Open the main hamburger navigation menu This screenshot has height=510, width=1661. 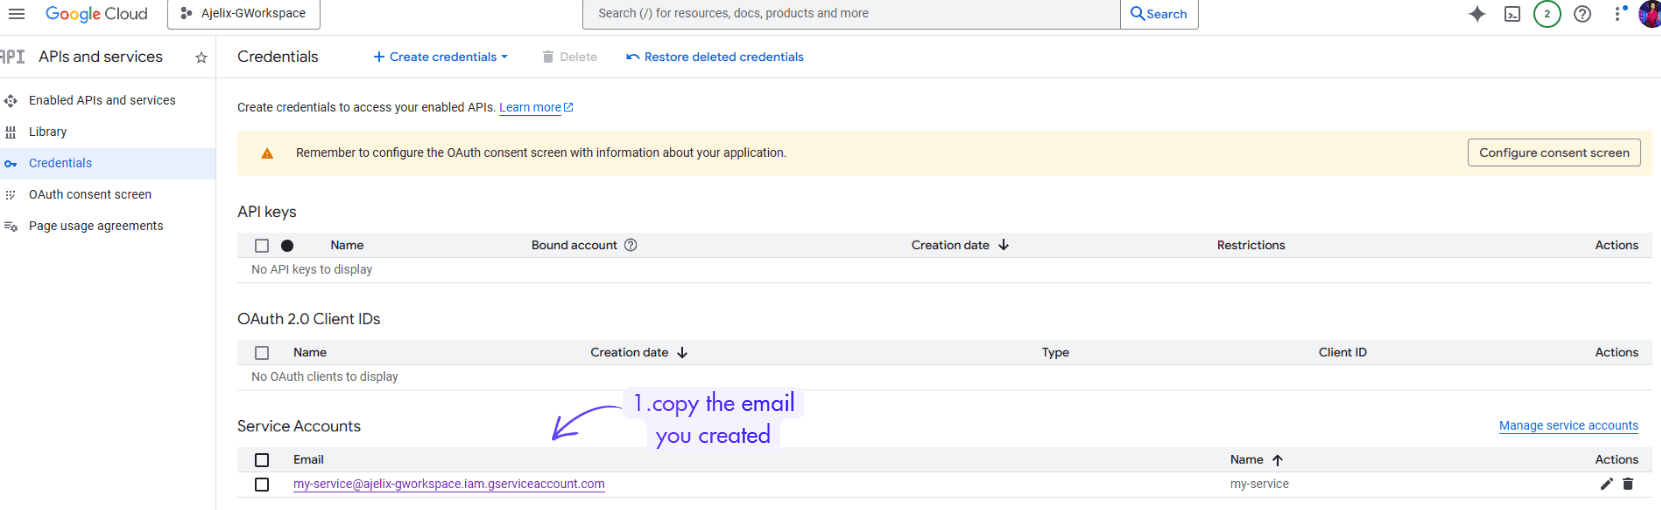pyautogui.click(x=16, y=13)
